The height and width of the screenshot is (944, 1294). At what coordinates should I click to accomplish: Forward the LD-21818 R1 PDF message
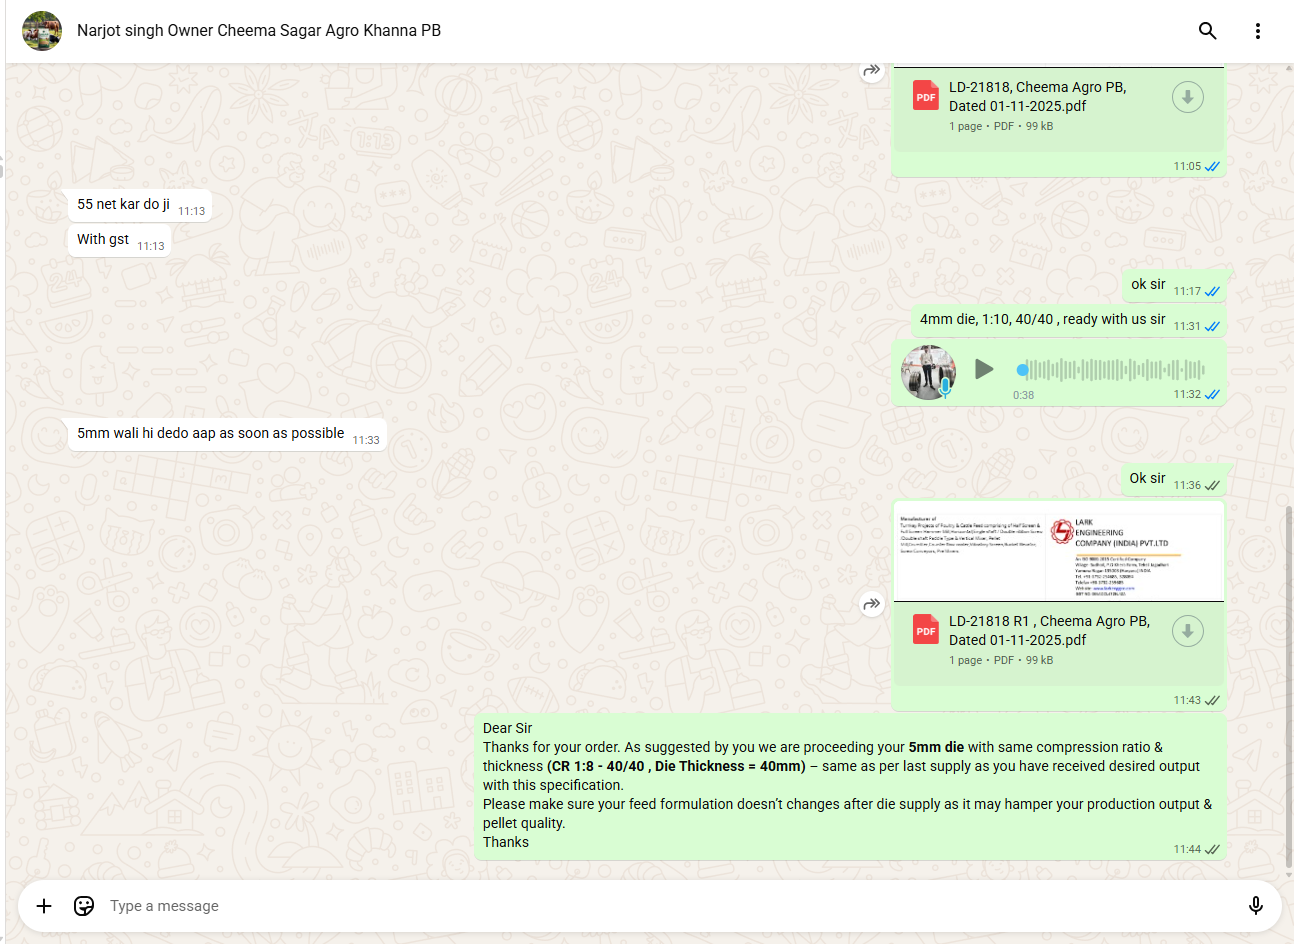[x=872, y=604]
